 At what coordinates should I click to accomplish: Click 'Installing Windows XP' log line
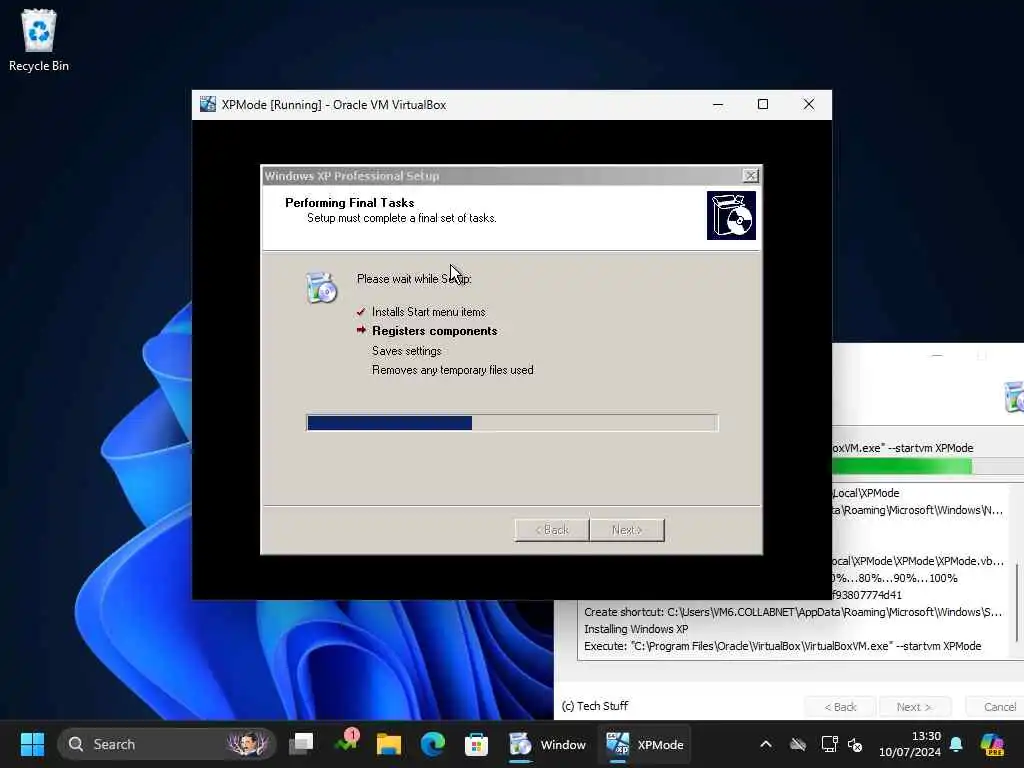tap(635, 629)
